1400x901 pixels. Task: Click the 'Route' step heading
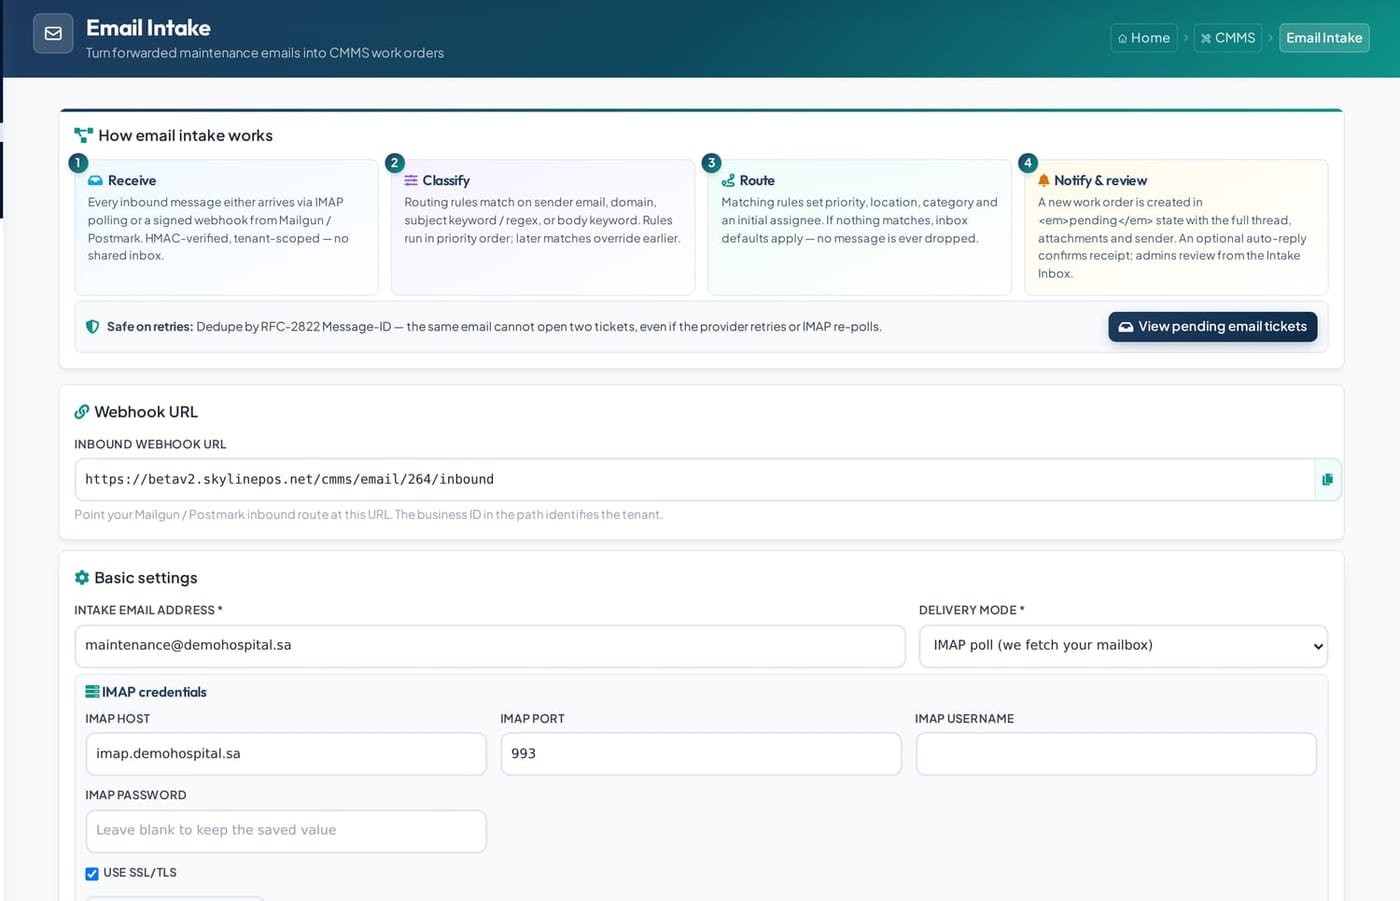(757, 181)
